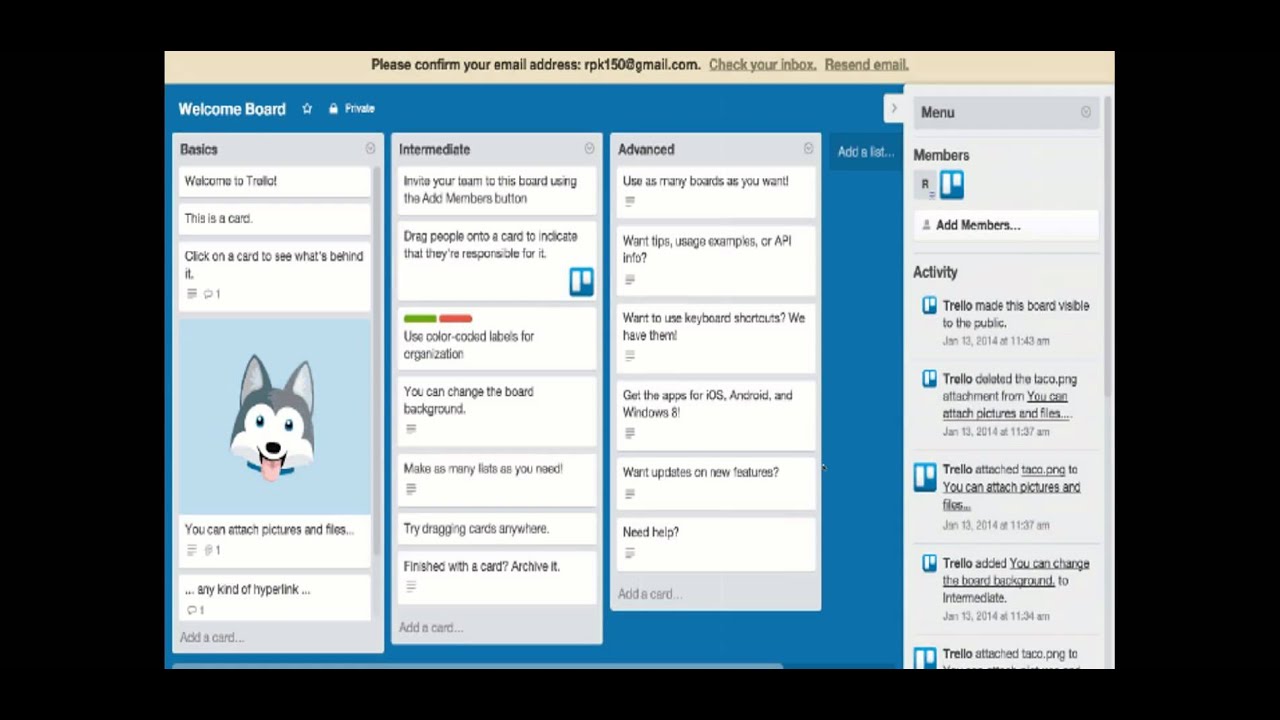This screenshot has width=1280, height=720.
Task: Click the sidebar vertical scrollbar
Action: tap(1108, 245)
